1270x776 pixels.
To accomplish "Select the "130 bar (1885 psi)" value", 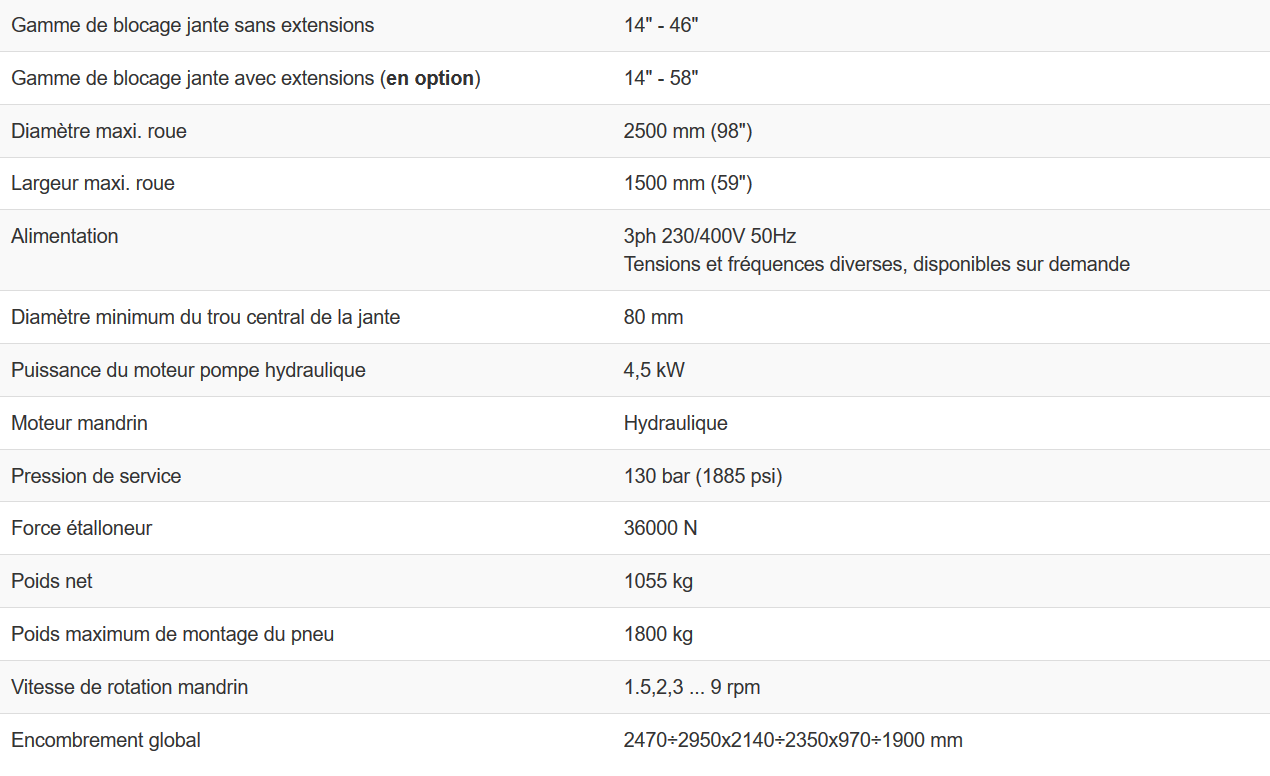I will (702, 476).
